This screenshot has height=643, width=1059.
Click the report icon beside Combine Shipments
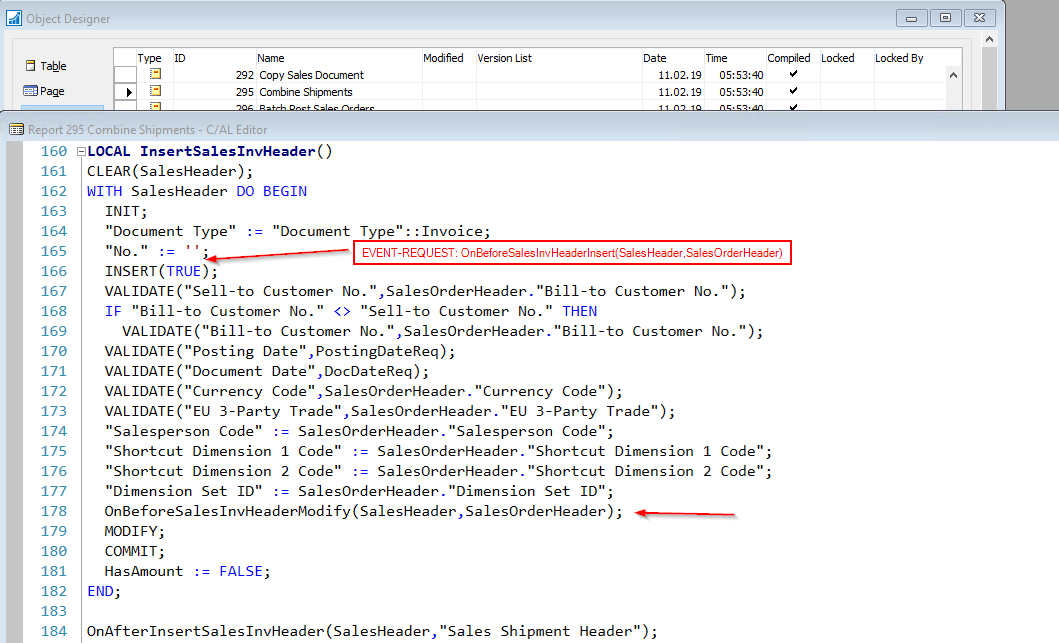(157, 90)
